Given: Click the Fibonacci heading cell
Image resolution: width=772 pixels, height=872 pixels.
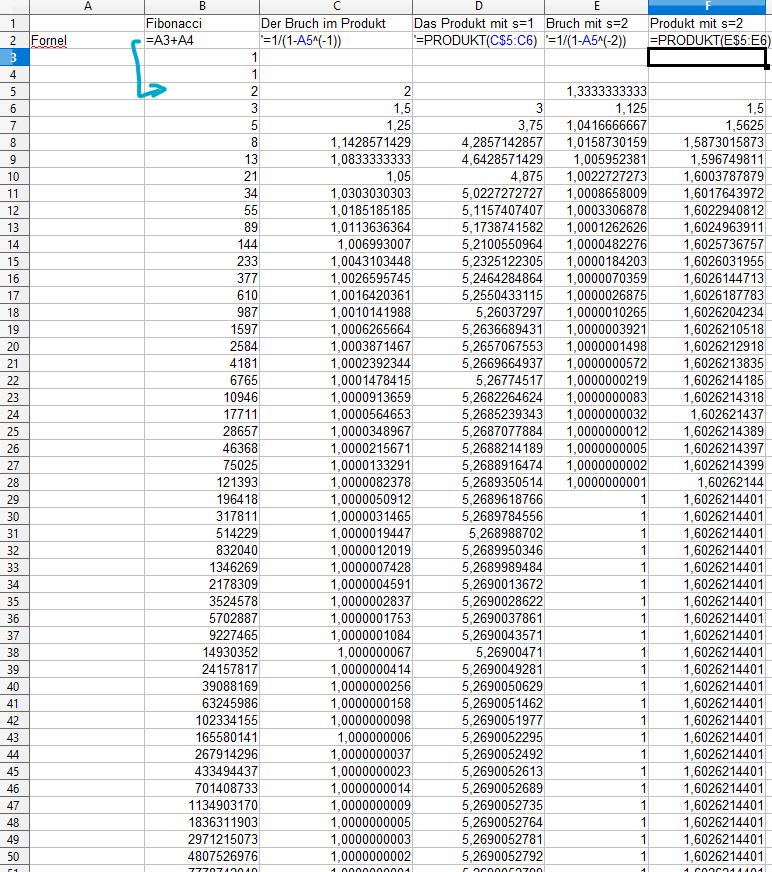Looking at the screenshot, I should click(x=200, y=23).
